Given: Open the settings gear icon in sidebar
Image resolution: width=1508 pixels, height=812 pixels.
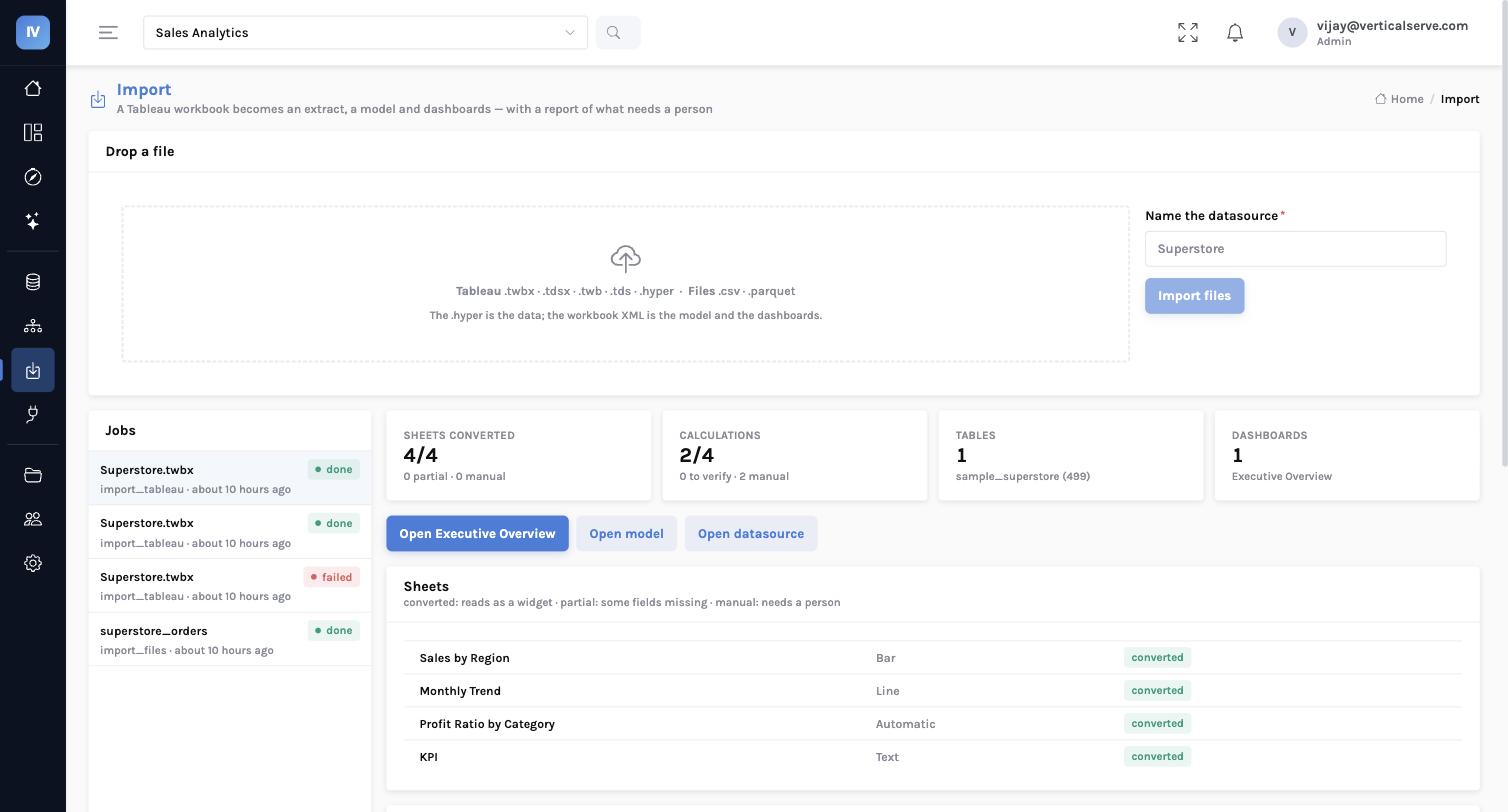Looking at the screenshot, I should coord(33,563).
